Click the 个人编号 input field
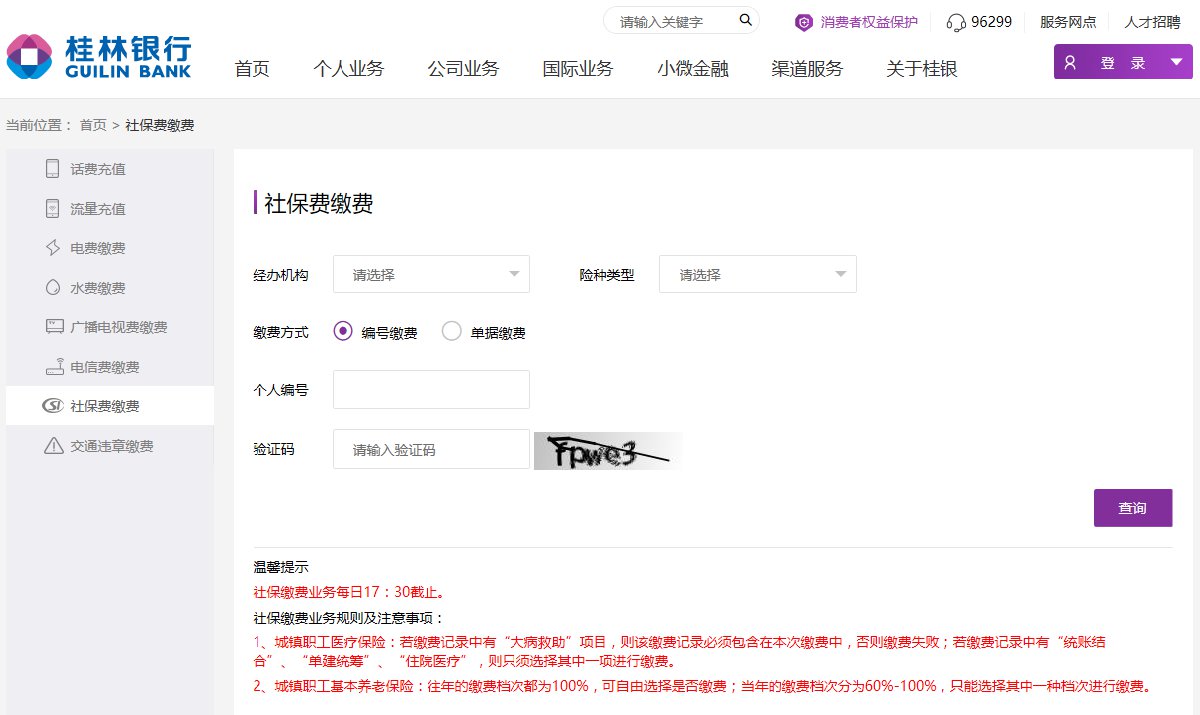1200x715 pixels. point(431,390)
